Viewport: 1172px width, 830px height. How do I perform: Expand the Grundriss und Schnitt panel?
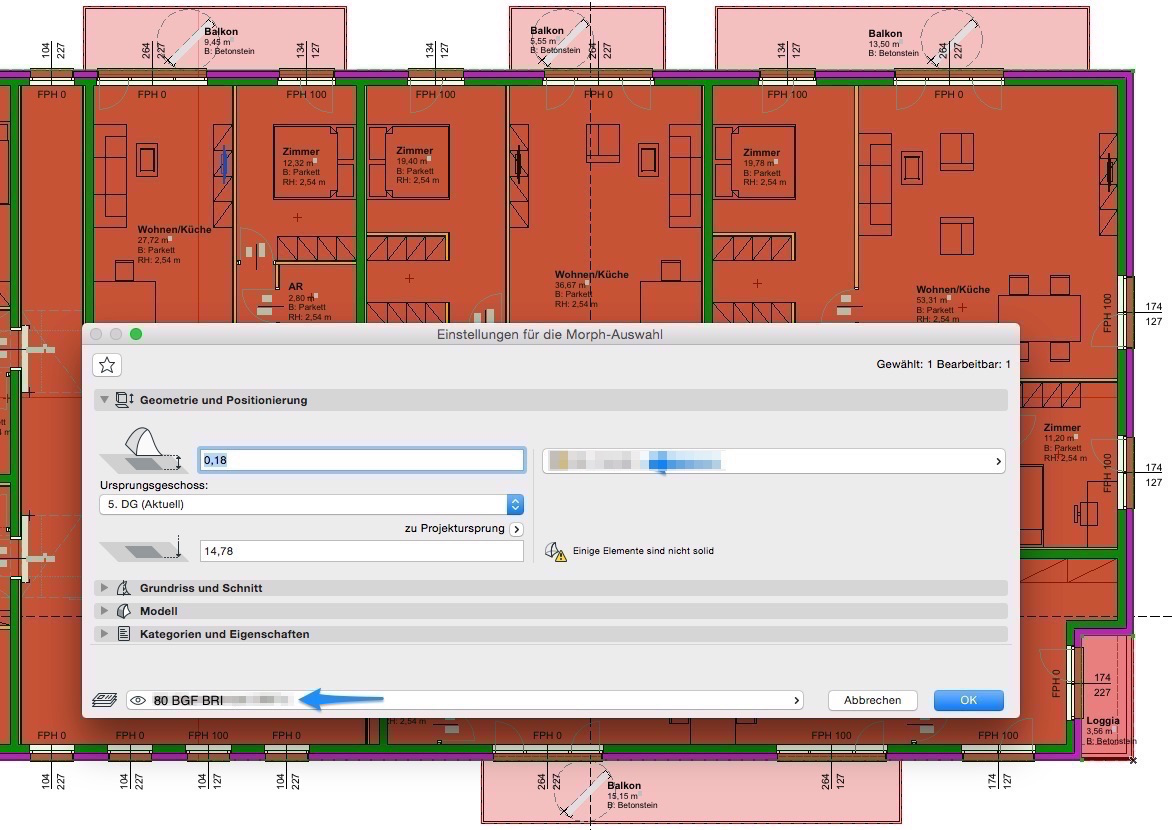pyautogui.click(x=104, y=588)
